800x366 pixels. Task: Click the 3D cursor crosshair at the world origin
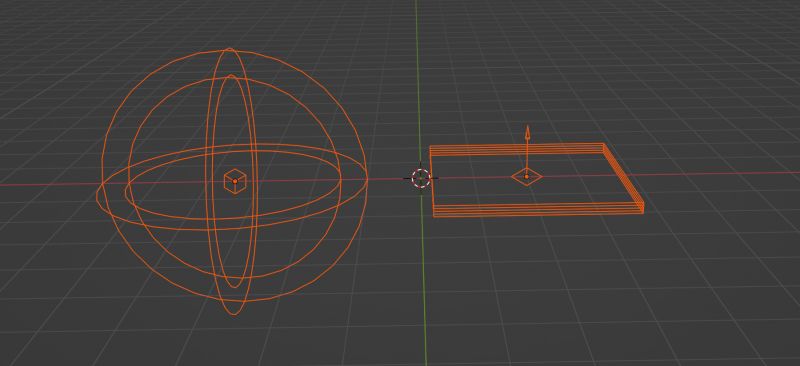point(421,178)
